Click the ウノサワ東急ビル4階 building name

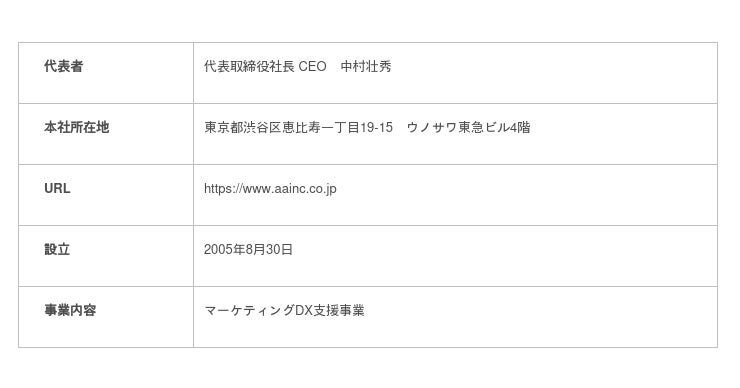(468, 127)
